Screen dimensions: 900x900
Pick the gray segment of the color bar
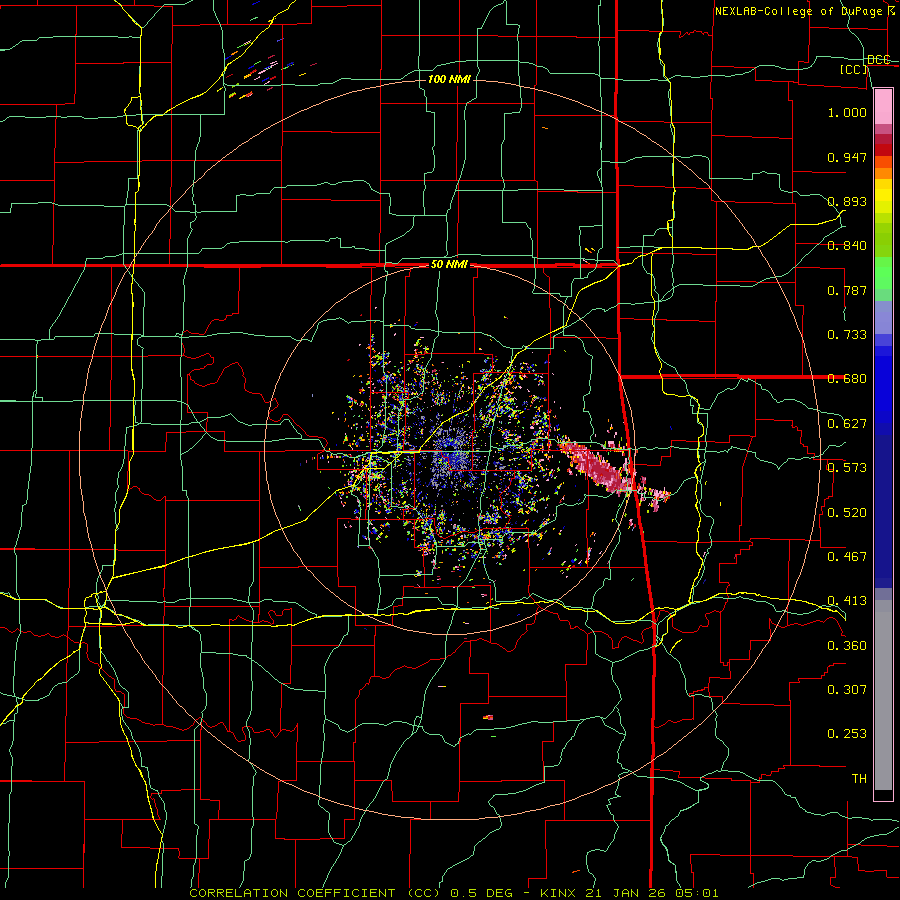[x=883, y=695]
